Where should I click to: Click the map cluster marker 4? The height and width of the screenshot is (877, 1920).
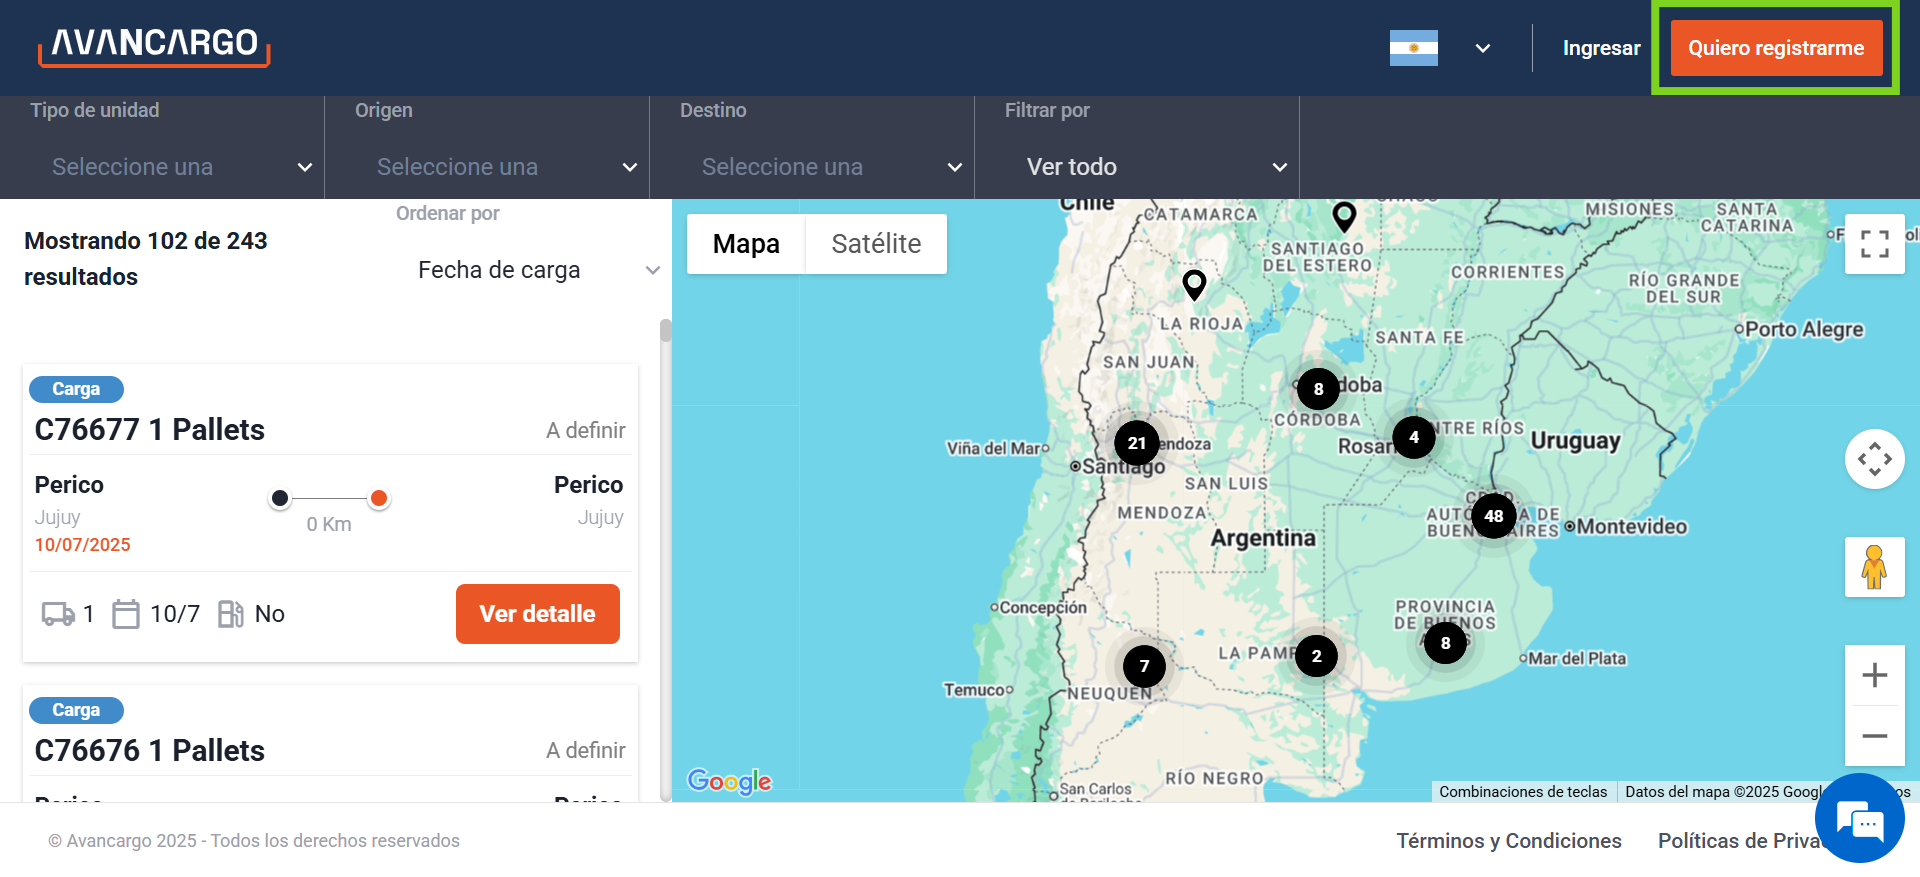1414,437
